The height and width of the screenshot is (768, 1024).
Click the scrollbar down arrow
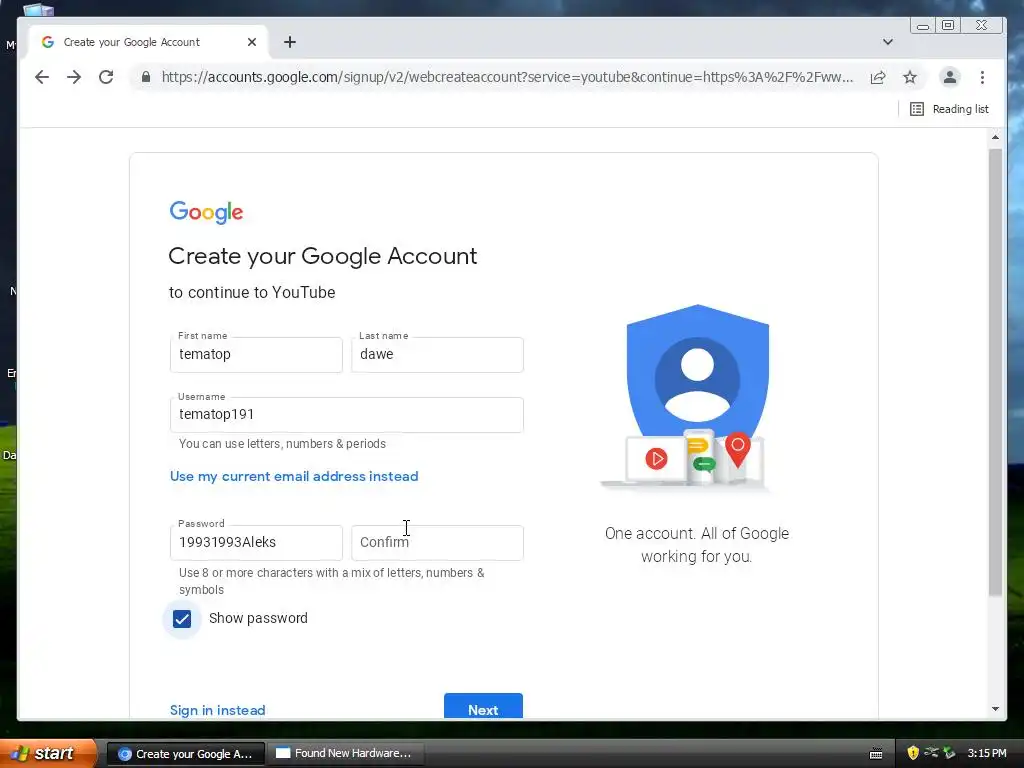(995, 709)
